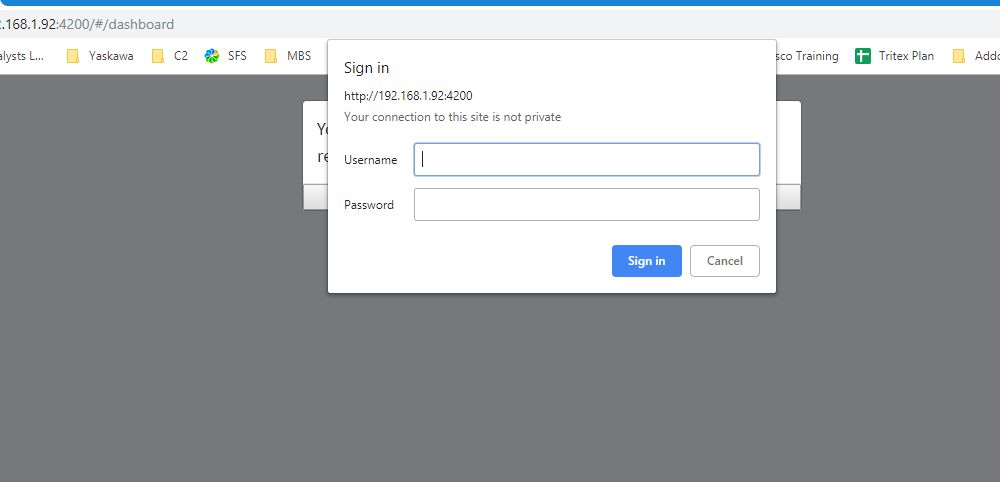Screen dimensions: 1000x482
Task: Open the Yaskawa bookmark folder
Action: [x=101, y=56]
